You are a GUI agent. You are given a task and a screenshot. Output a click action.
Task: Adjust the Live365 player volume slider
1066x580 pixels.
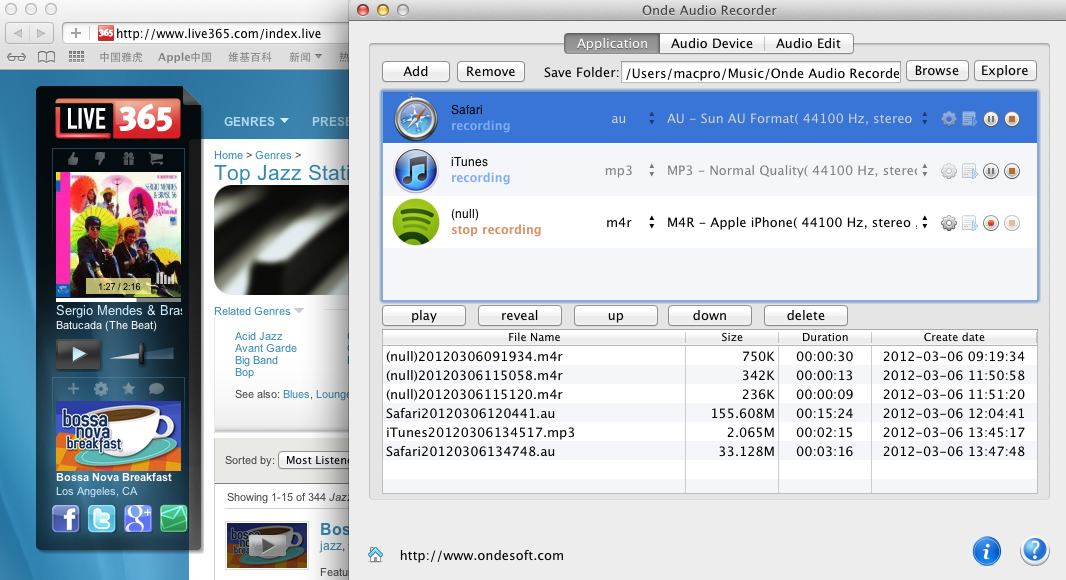point(142,353)
